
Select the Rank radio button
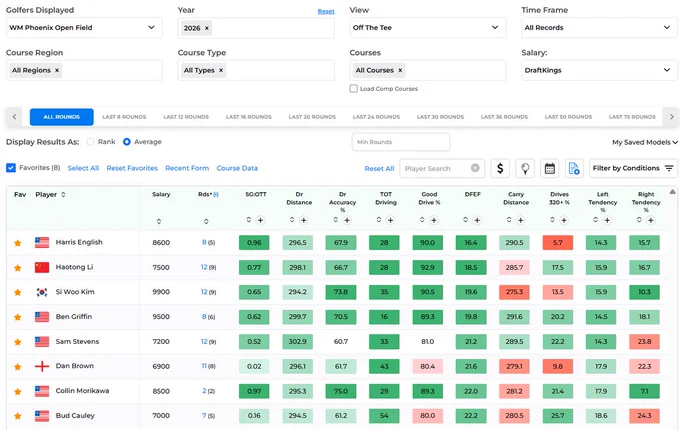(x=90, y=142)
